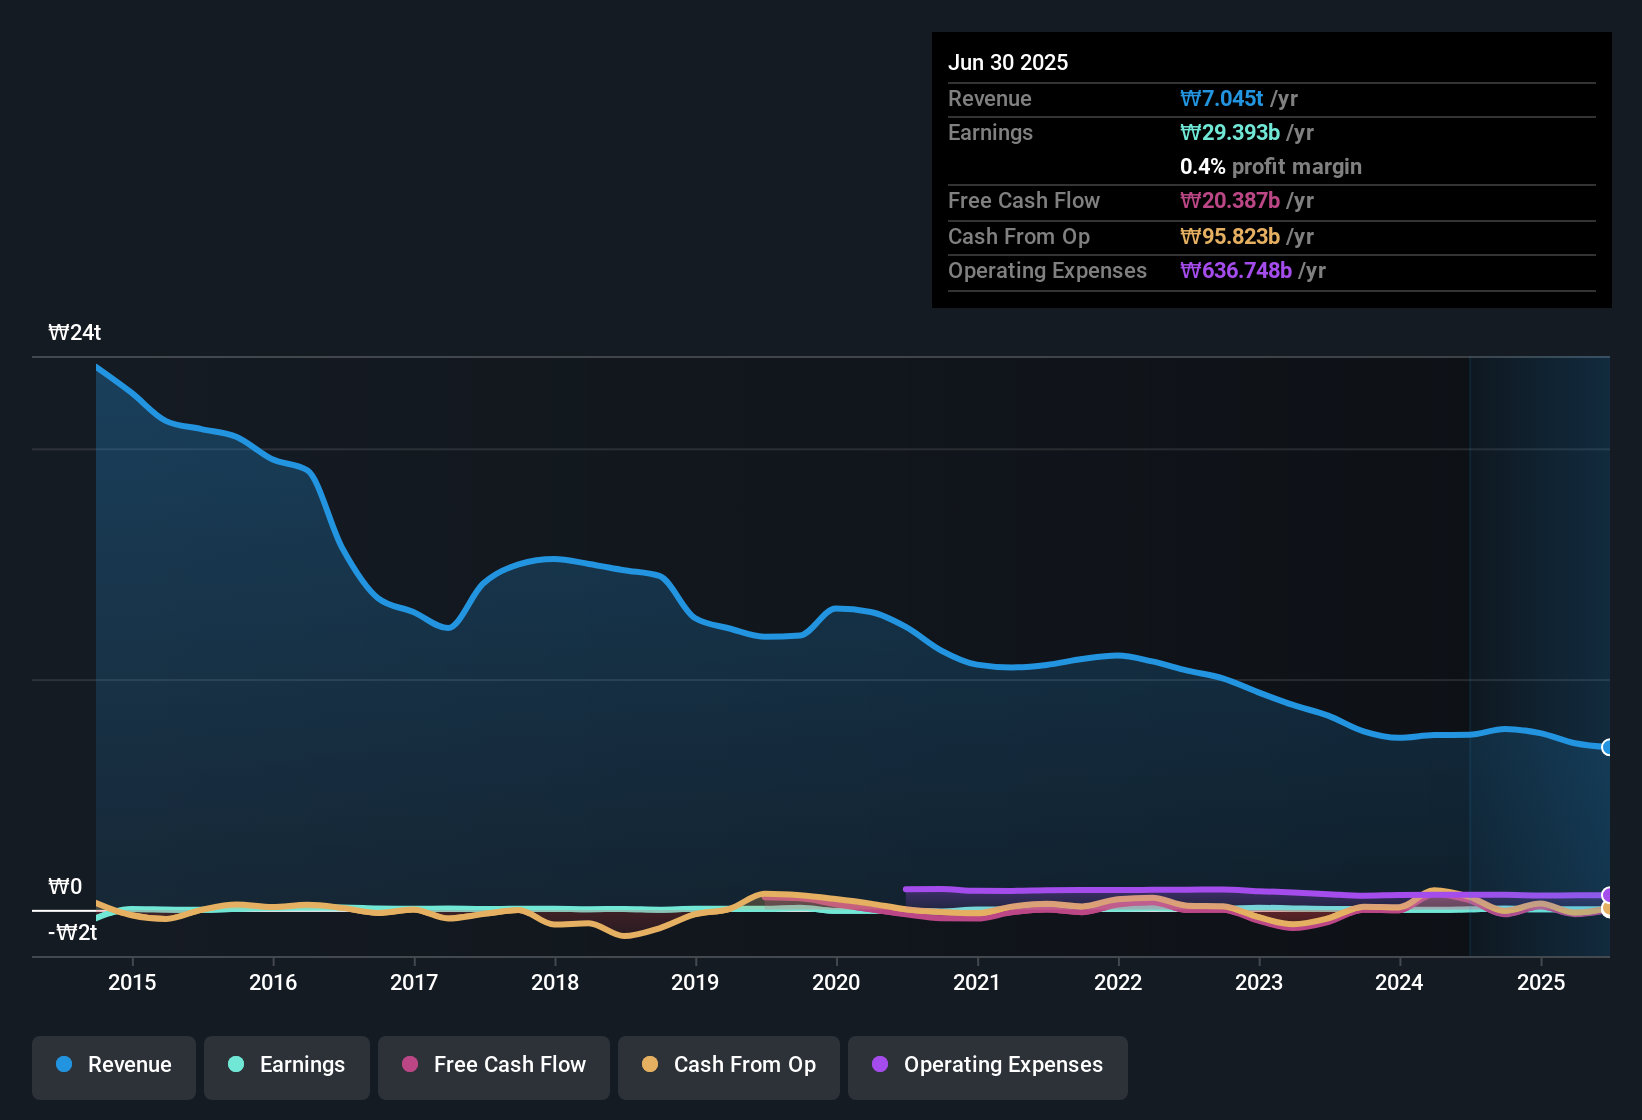Enable the Cash From Op series
This screenshot has width=1642, height=1120.
point(728,1065)
